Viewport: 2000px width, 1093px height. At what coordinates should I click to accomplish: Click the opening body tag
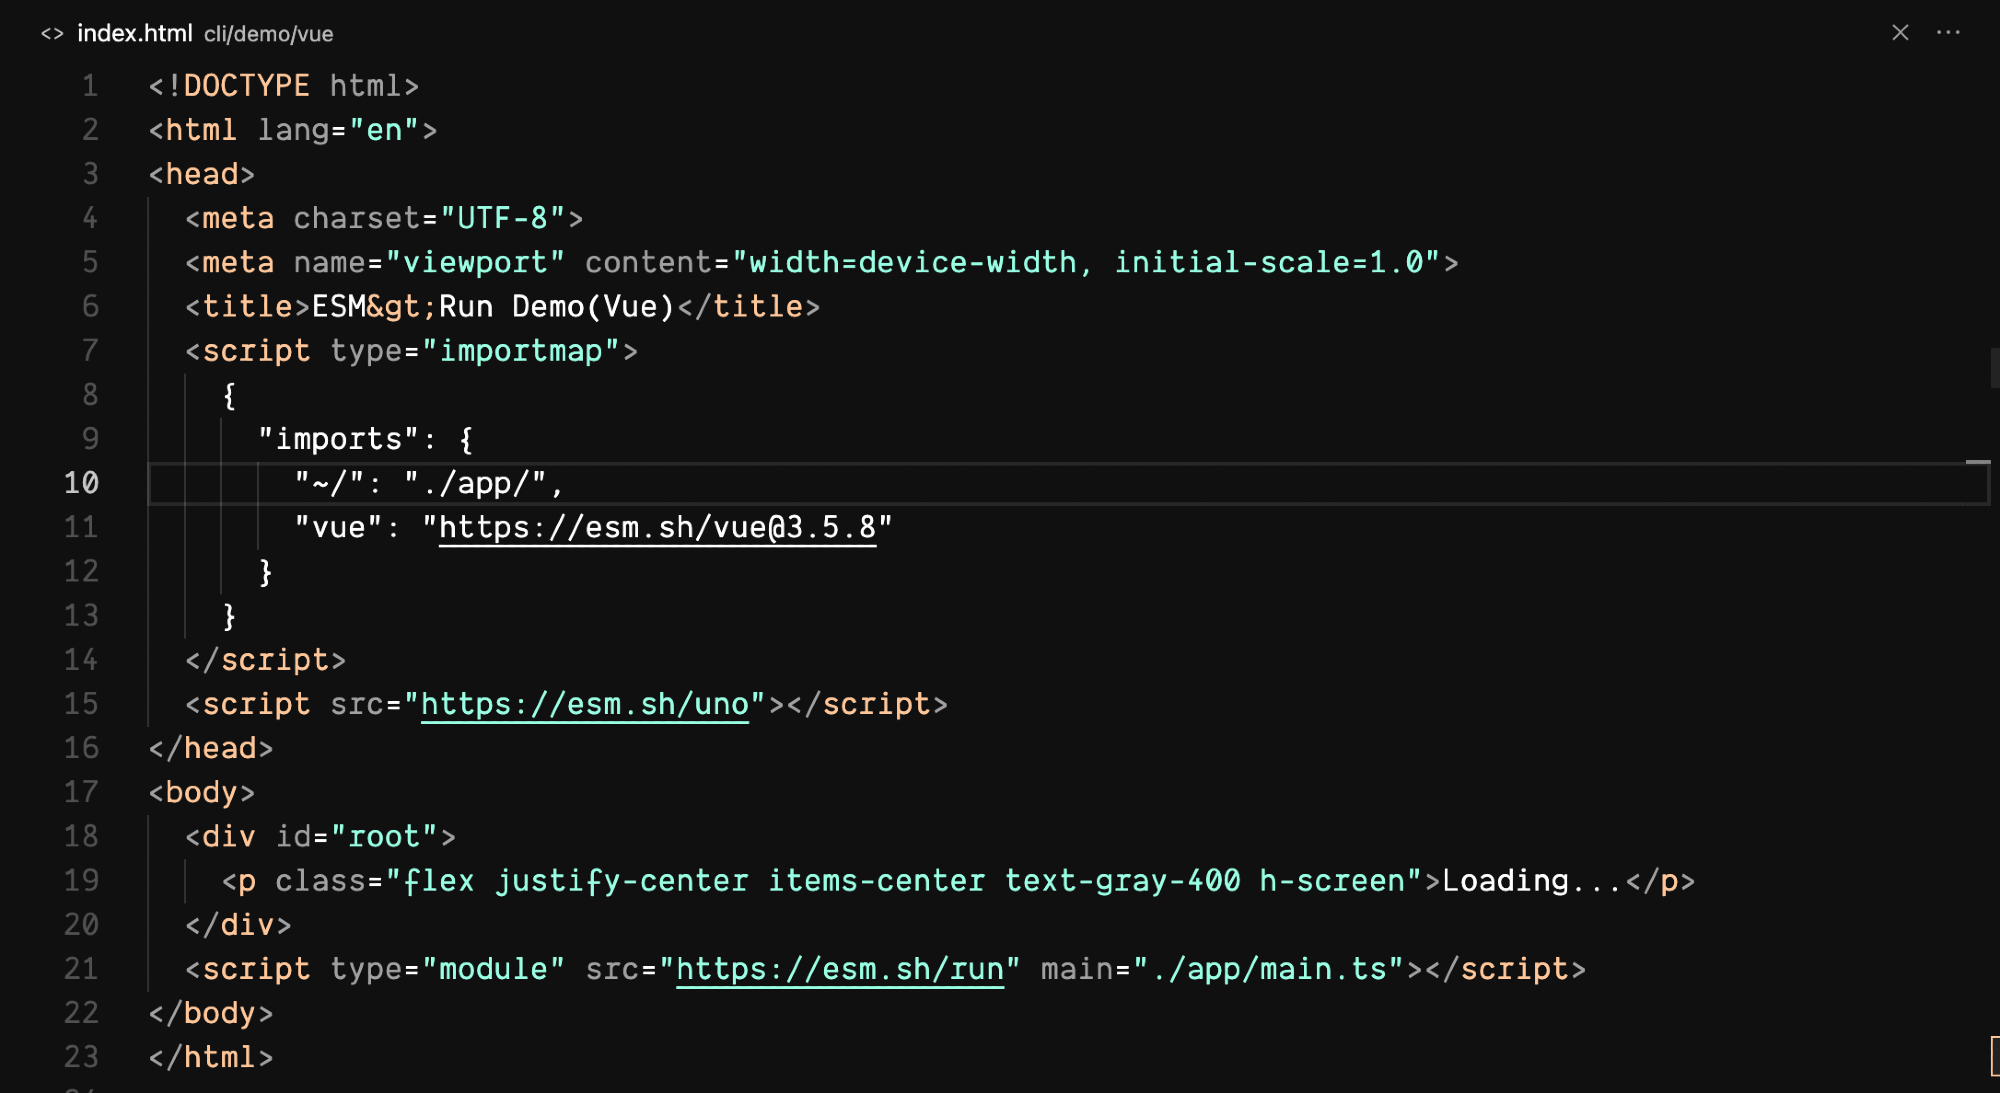(202, 792)
